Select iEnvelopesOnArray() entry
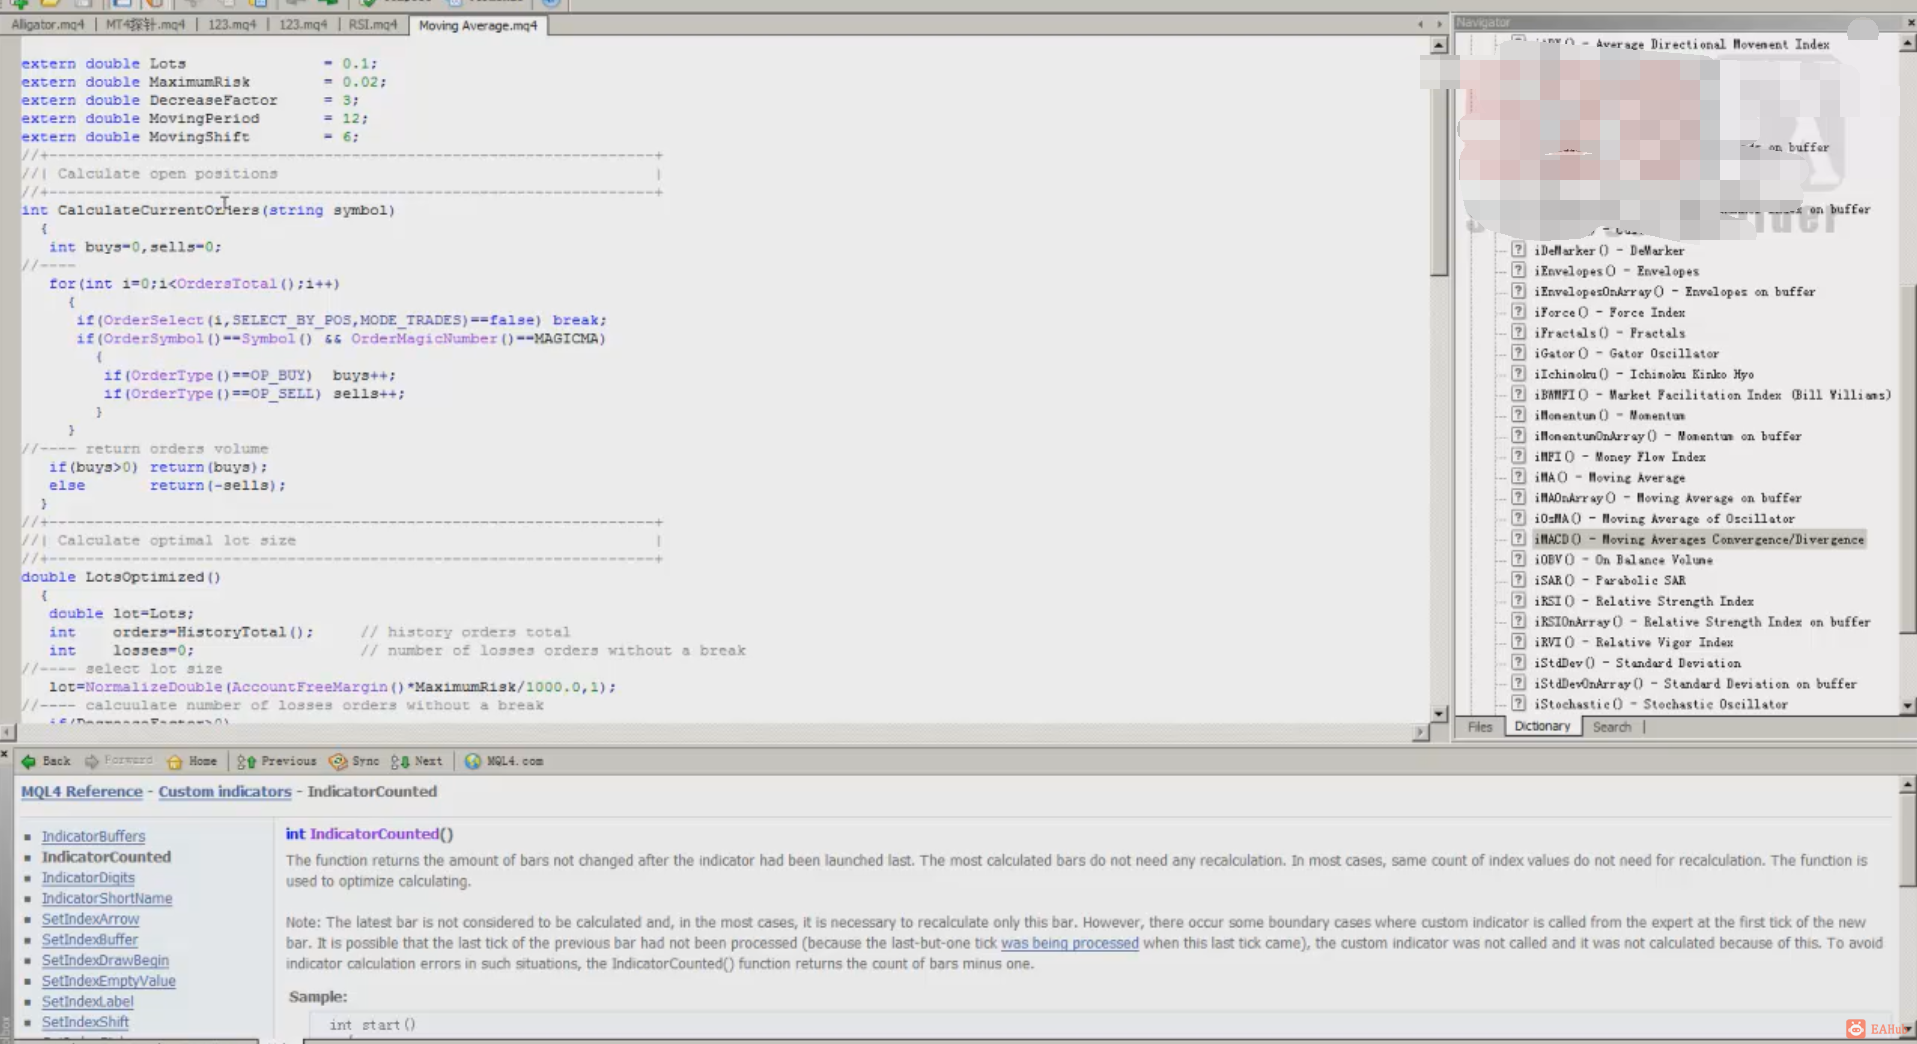This screenshot has height=1044, width=1917. tap(1675, 292)
